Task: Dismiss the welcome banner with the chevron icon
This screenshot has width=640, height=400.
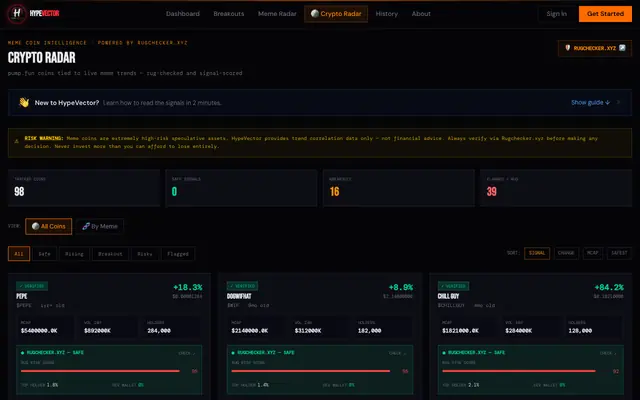Action: pyautogui.click(x=618, y=102)
